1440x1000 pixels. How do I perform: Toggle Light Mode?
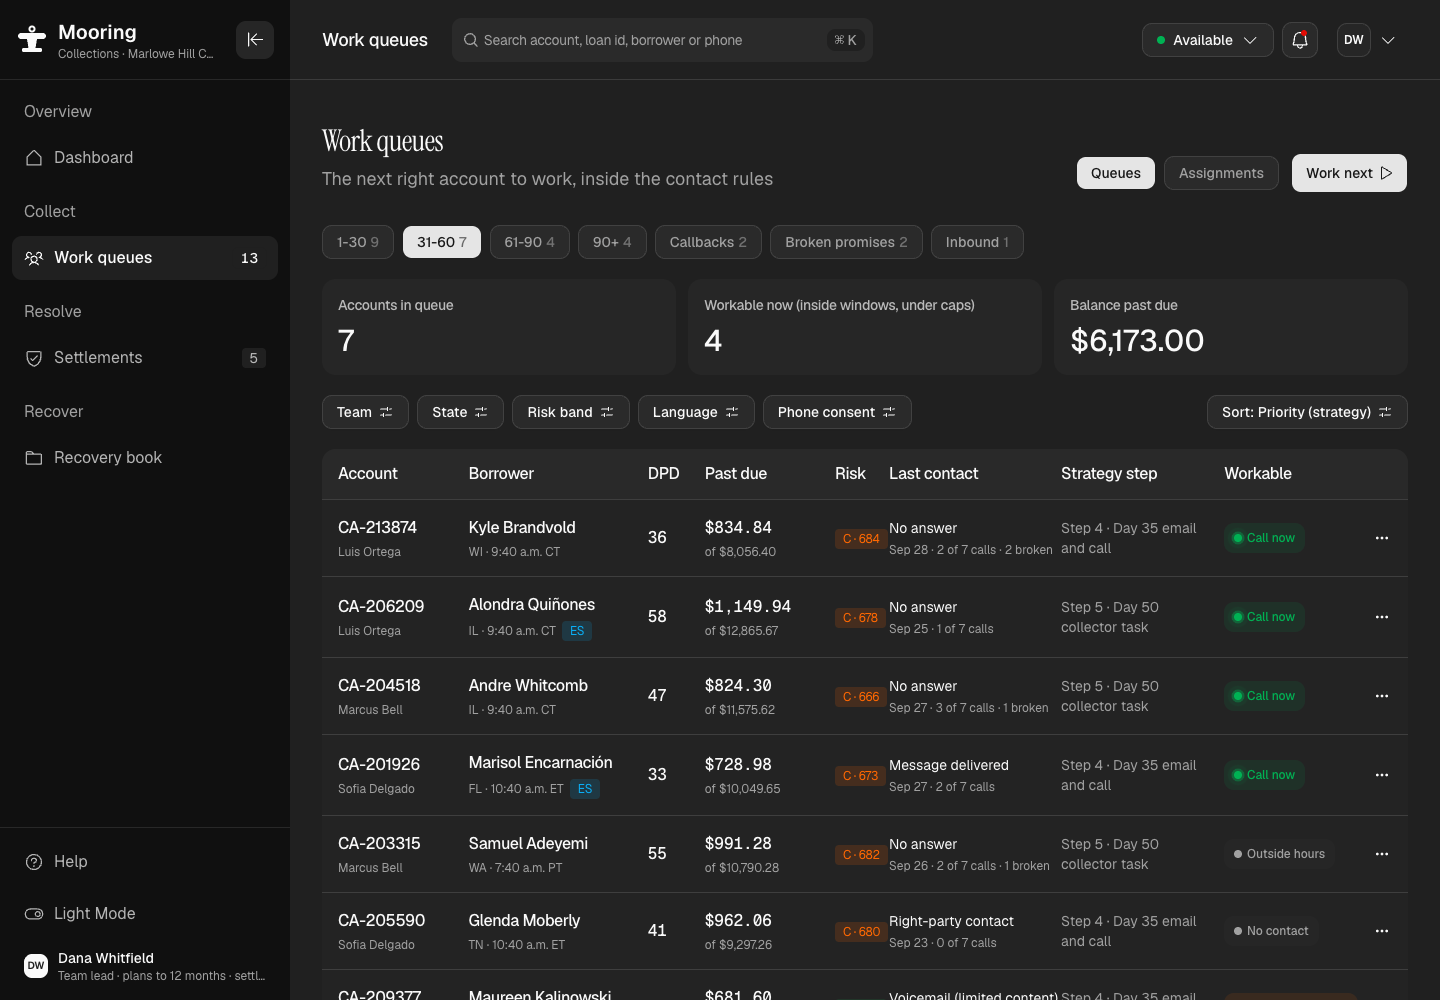point(145,914)
